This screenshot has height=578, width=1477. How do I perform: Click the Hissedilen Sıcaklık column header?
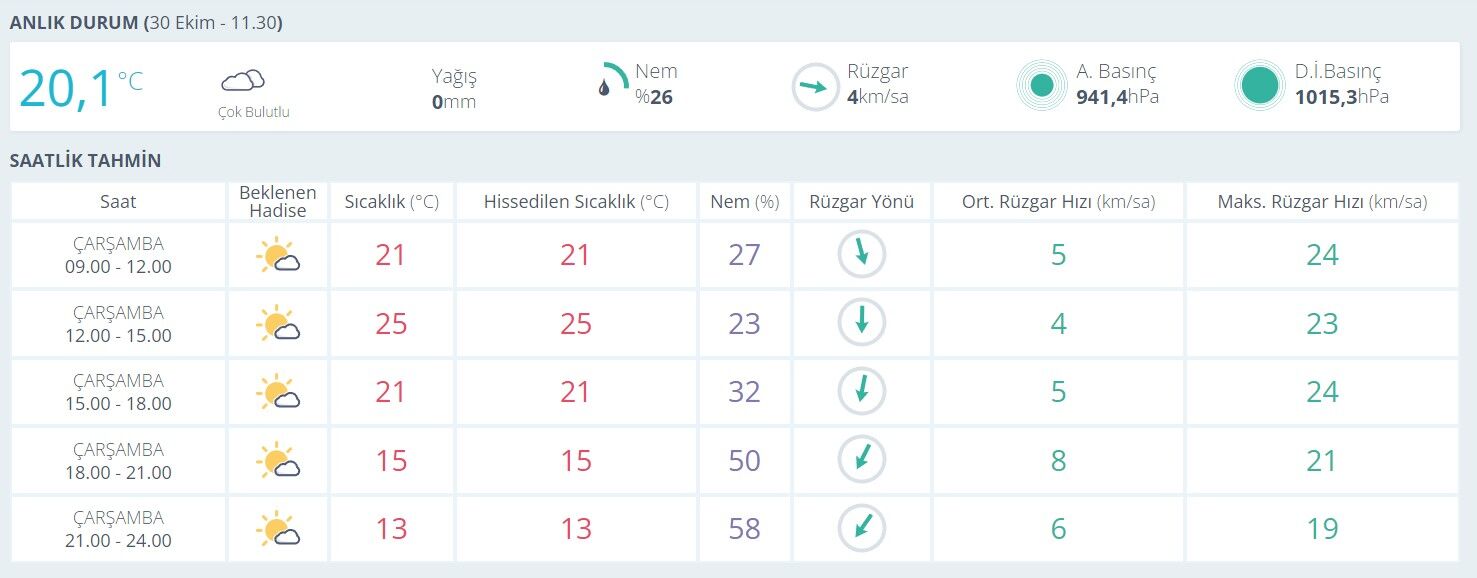pos(576,201)
